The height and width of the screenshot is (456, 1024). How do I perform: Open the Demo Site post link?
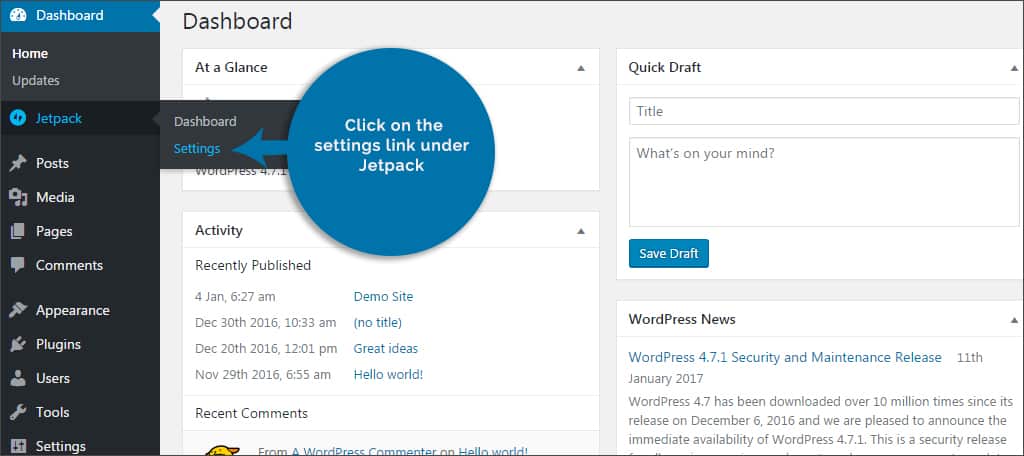pyautogui.click(x=383, y=297)
